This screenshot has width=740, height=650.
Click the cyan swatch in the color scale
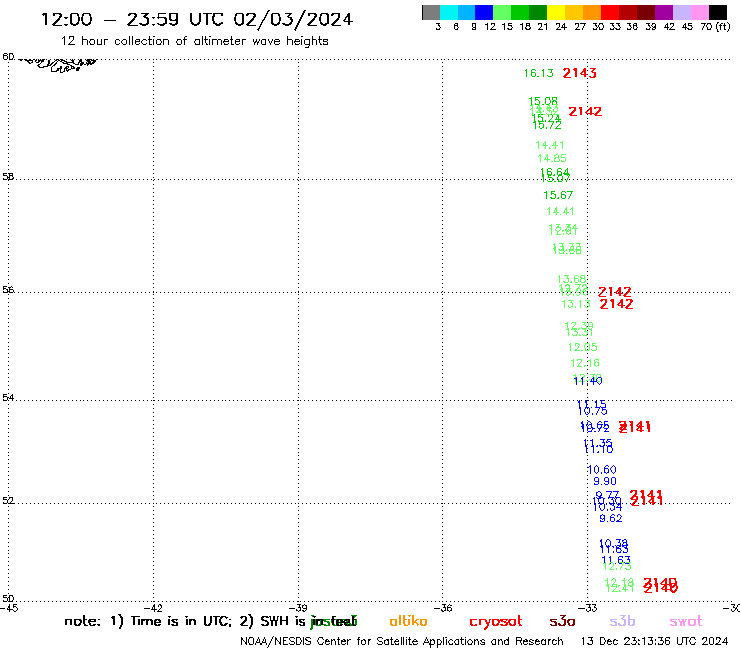pos(448,12)
